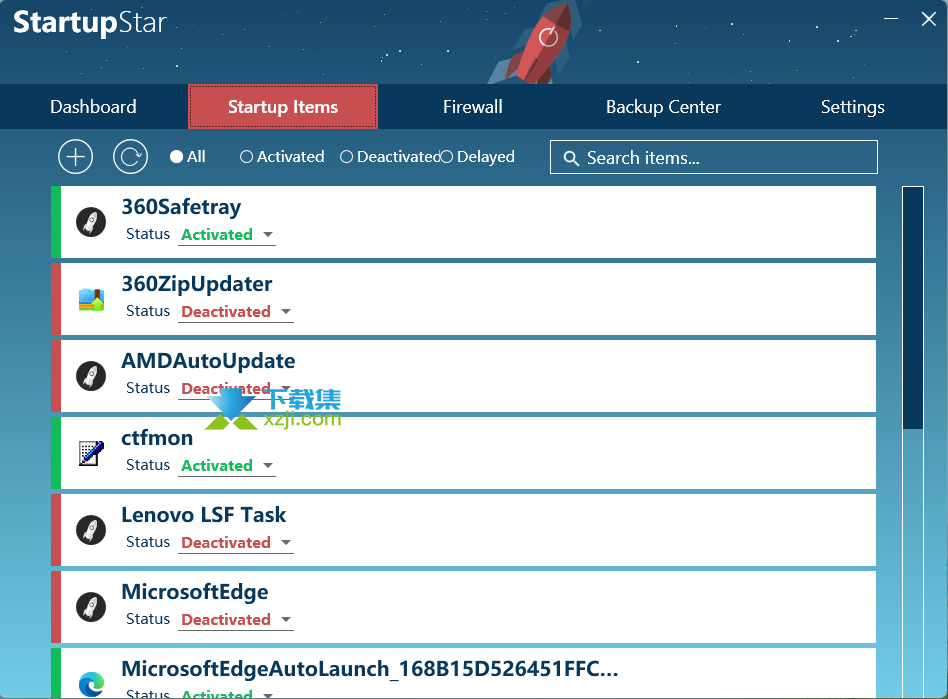Click the MicrosoftEdge rocket icon
The image size is (948, 699).
[91, 607]
